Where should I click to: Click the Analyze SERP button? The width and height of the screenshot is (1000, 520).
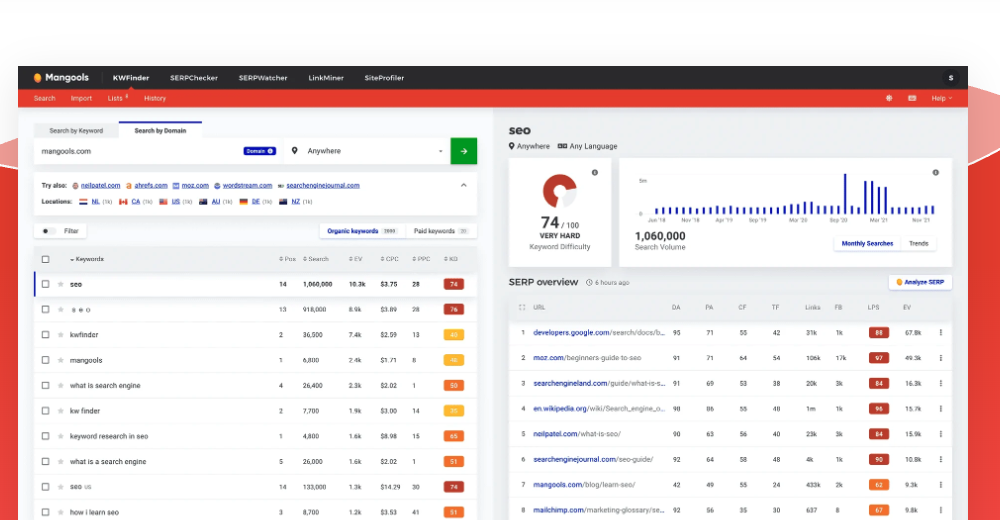tap(920, 282)
